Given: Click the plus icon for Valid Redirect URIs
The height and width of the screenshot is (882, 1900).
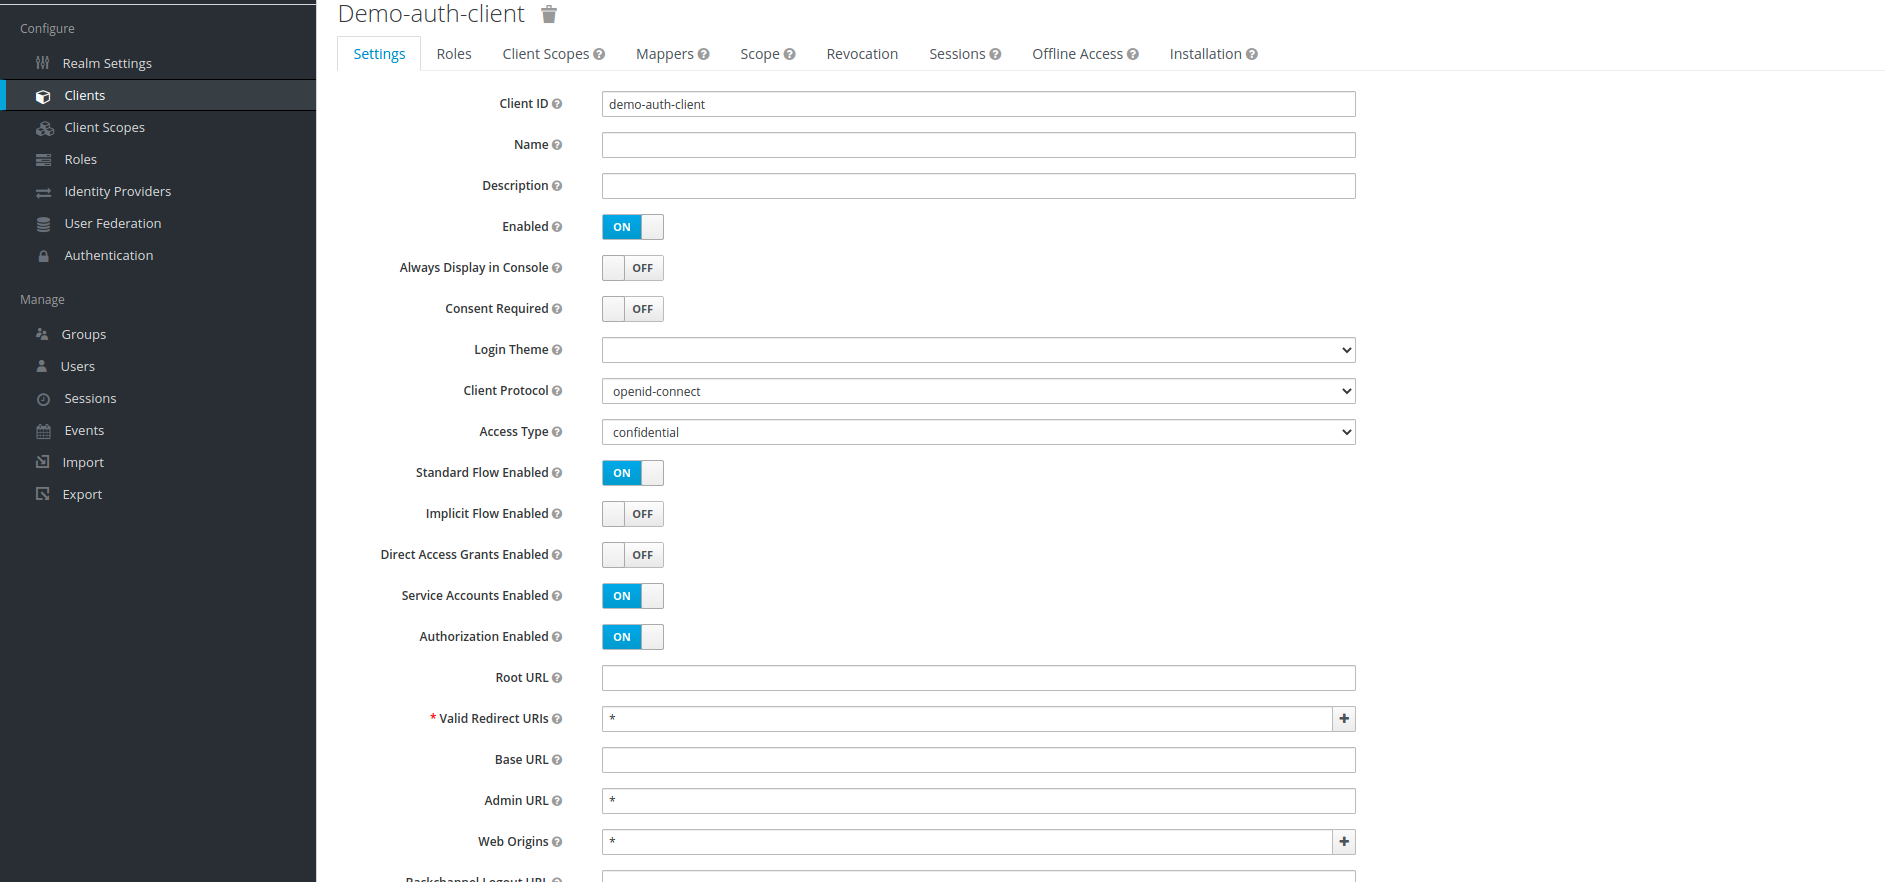Looking at the screenshot, I should click(1344, 719).
